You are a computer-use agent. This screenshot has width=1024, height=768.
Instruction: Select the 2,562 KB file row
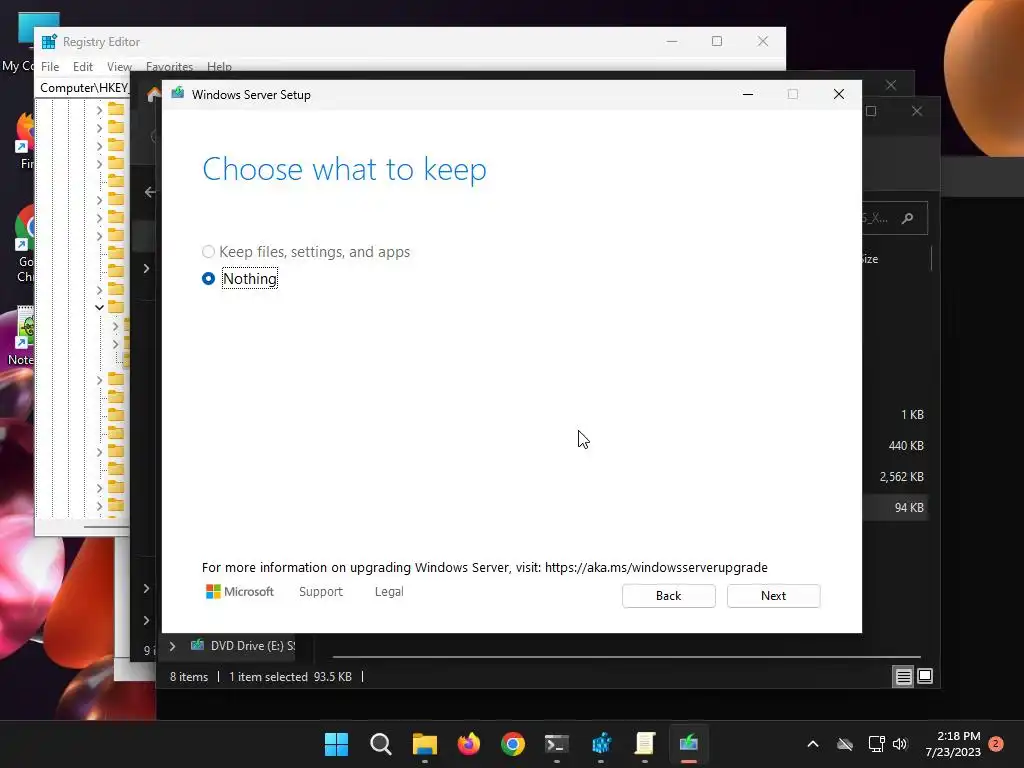pyautogui.click(x=895, y=477)
